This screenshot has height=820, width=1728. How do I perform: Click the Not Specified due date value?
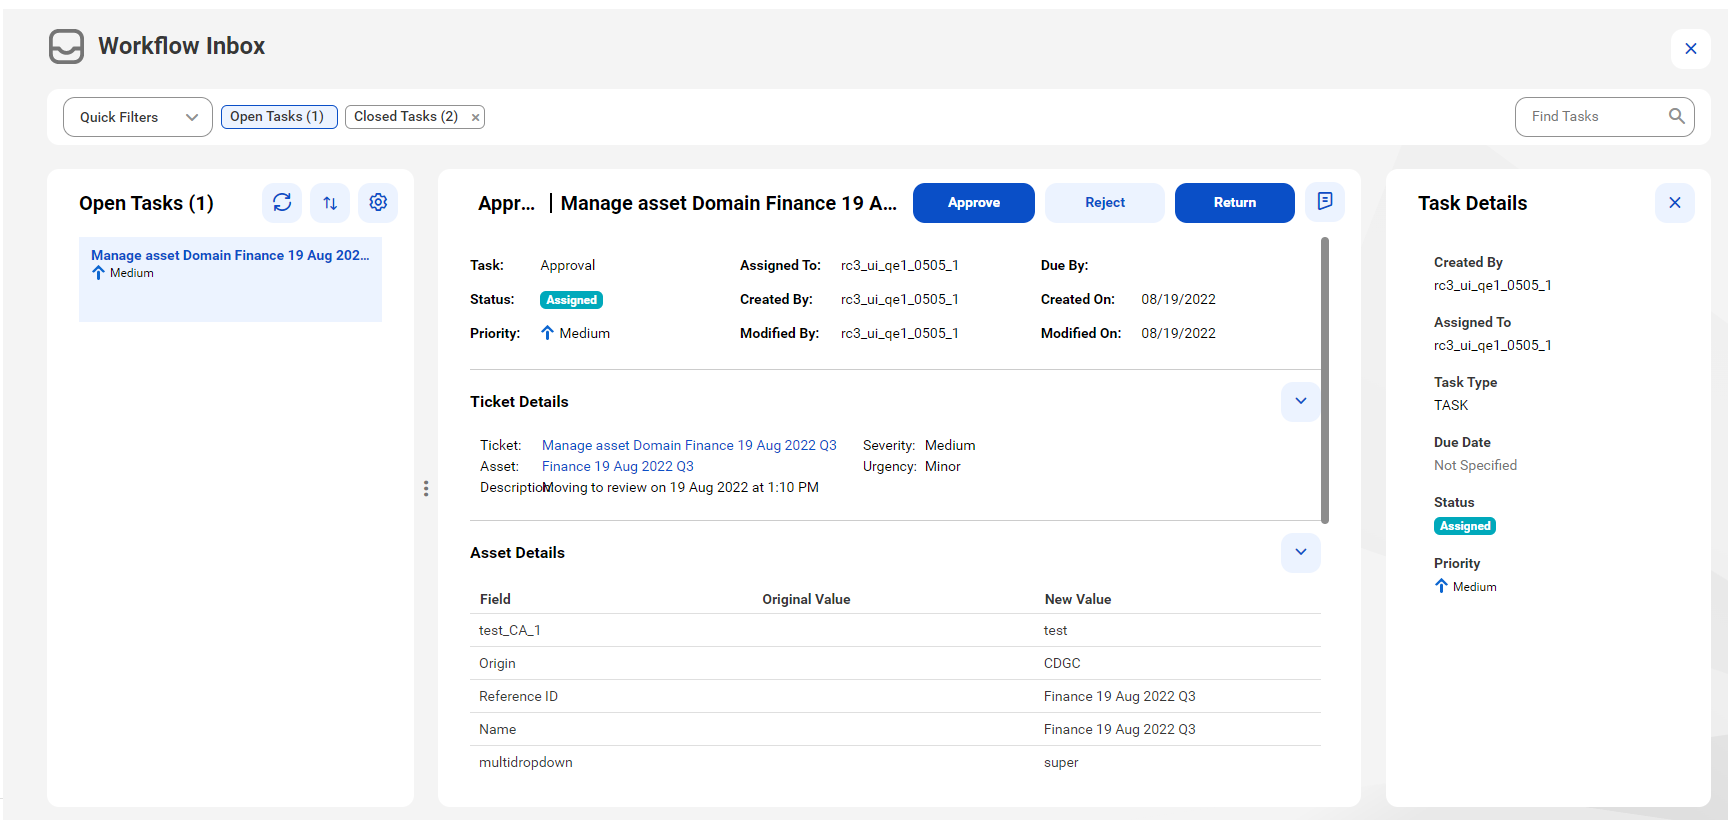tap(1475, 465)
